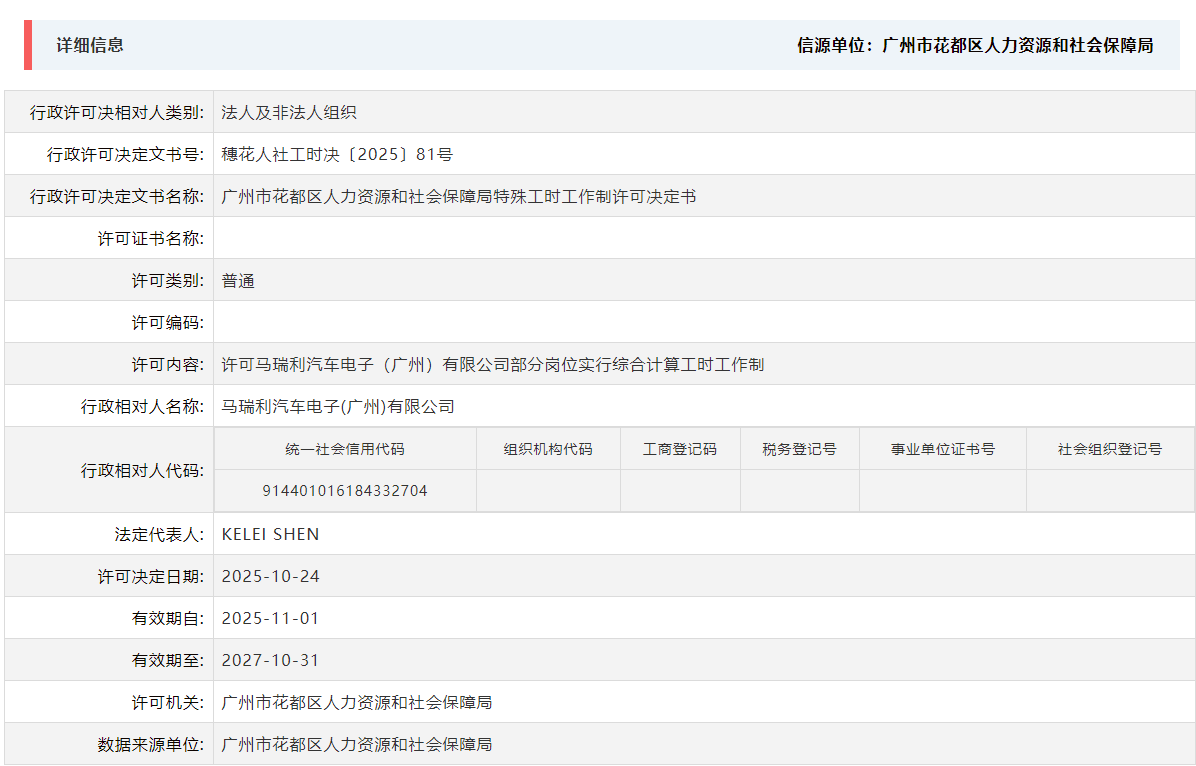Click the 许可类别 value 普通
Screen dimensions: 1196x766
click(x=237, y=280)
